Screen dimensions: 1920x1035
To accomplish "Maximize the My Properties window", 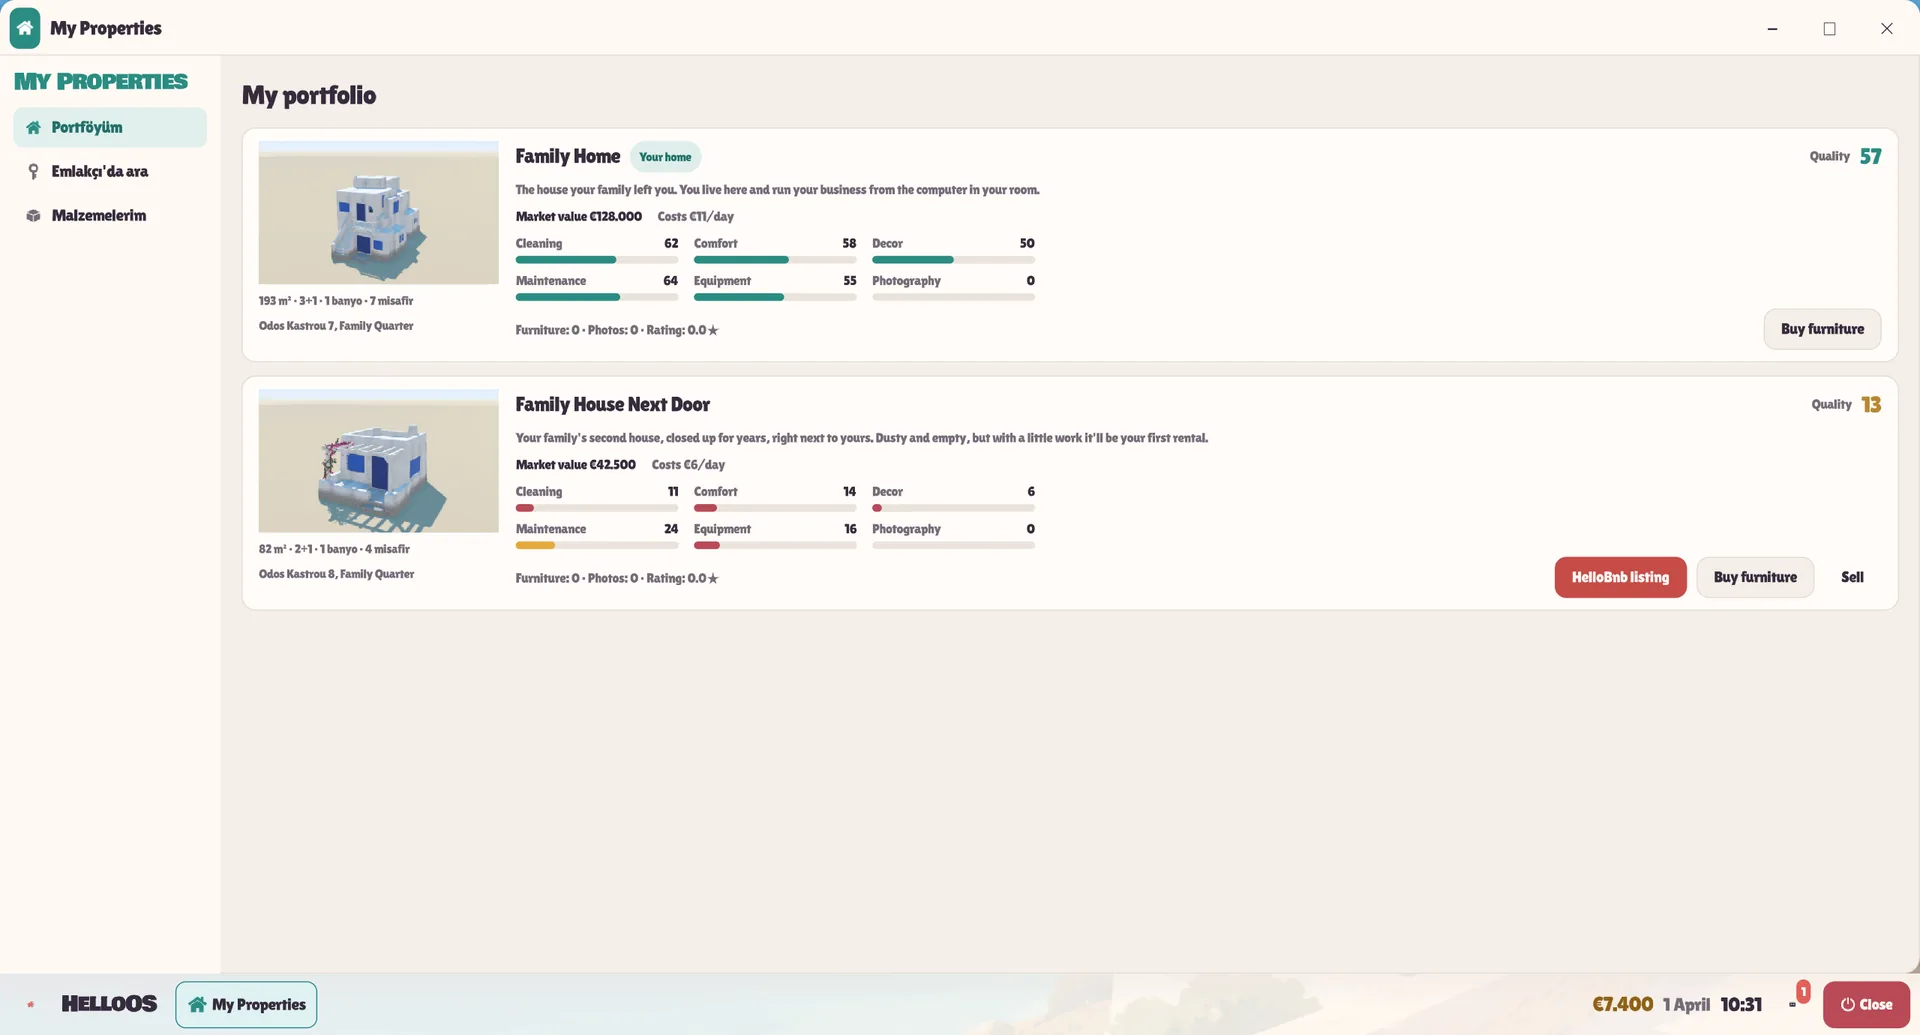I will click(1829, 29).
